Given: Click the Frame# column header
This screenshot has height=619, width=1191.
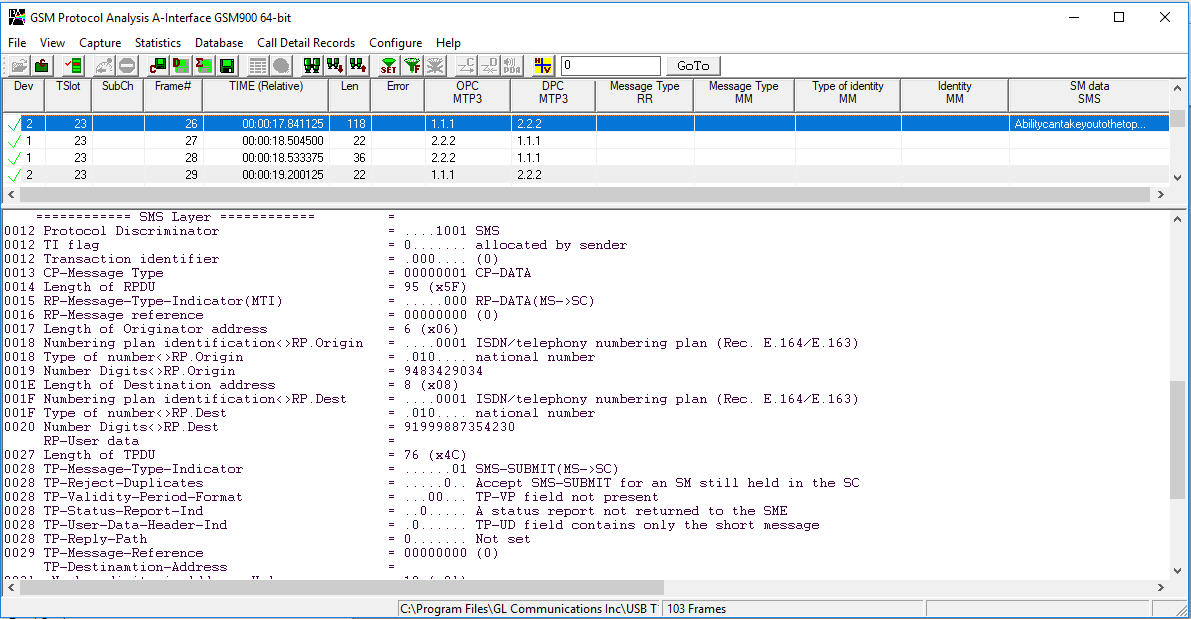Looking at the screenshot, I should pyautogui.click(x=173, y=95).
